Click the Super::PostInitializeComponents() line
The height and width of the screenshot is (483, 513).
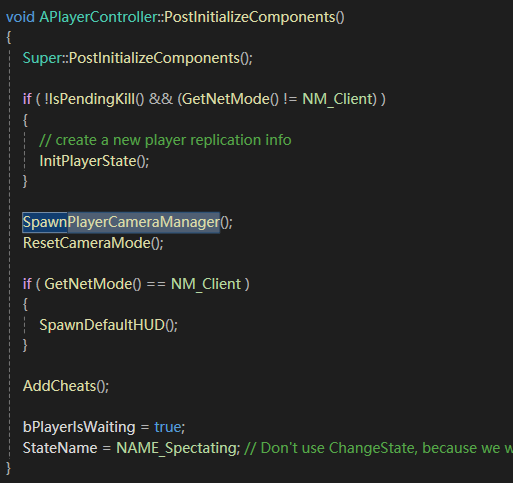(138, 58)
